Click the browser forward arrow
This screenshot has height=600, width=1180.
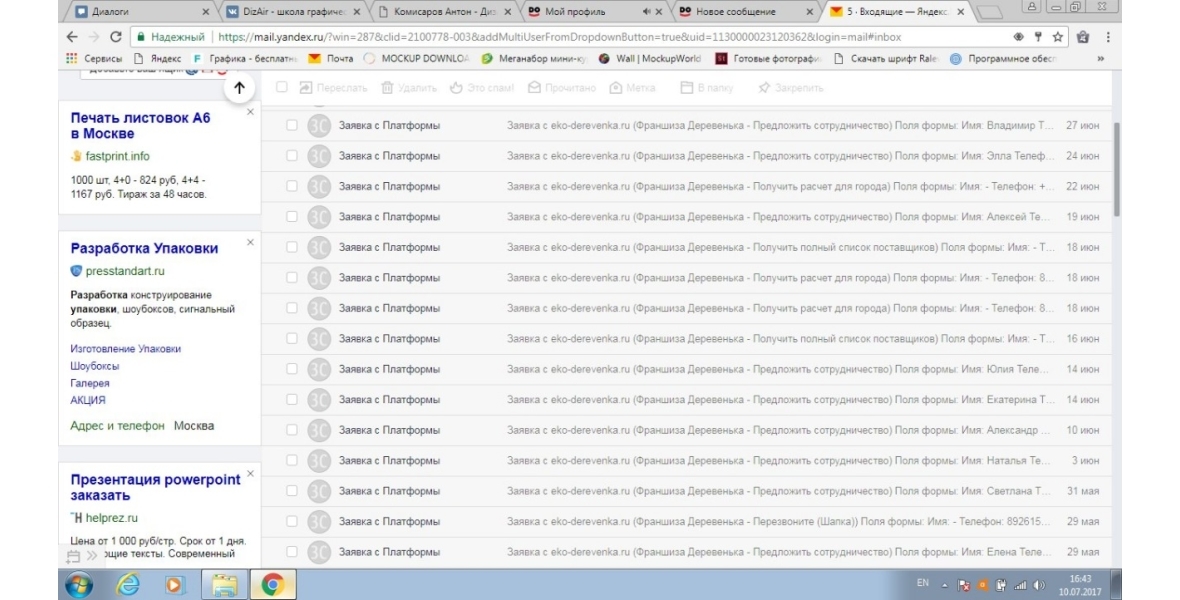(x=93, y=37)
